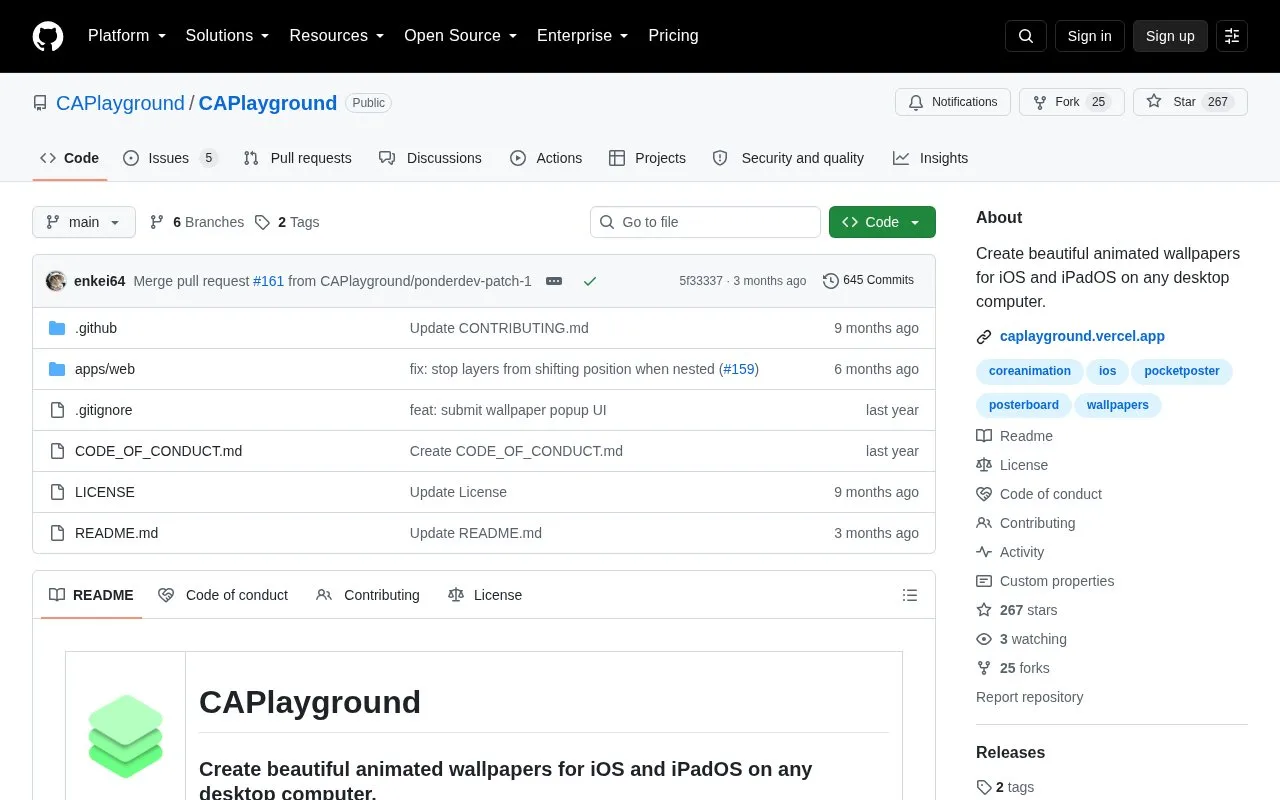Viewport: 1280px width, 800px height.
Task: Open the appearance settings icon button
Action: click(1232, 36)
